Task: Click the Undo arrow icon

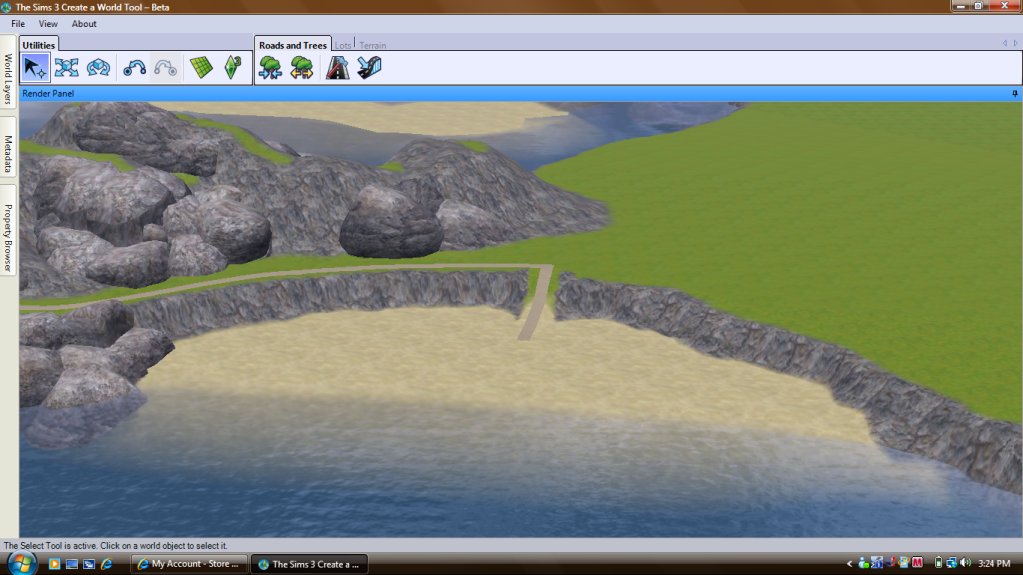Action: tap(134, 68)
